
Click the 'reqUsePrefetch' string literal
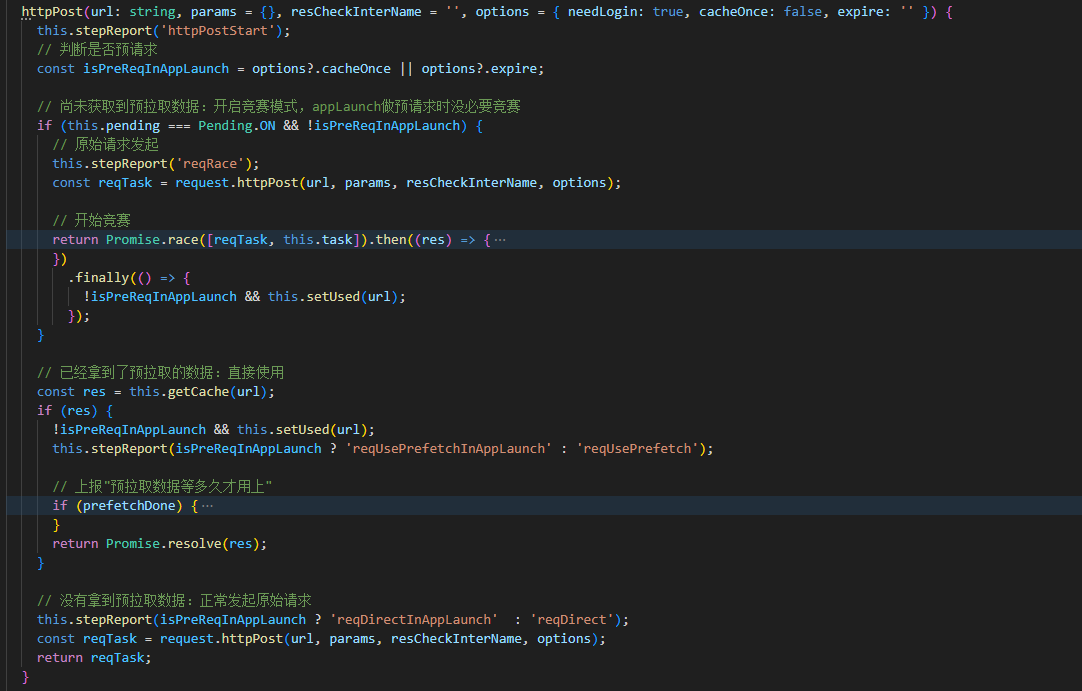click(x=638, y=449)
